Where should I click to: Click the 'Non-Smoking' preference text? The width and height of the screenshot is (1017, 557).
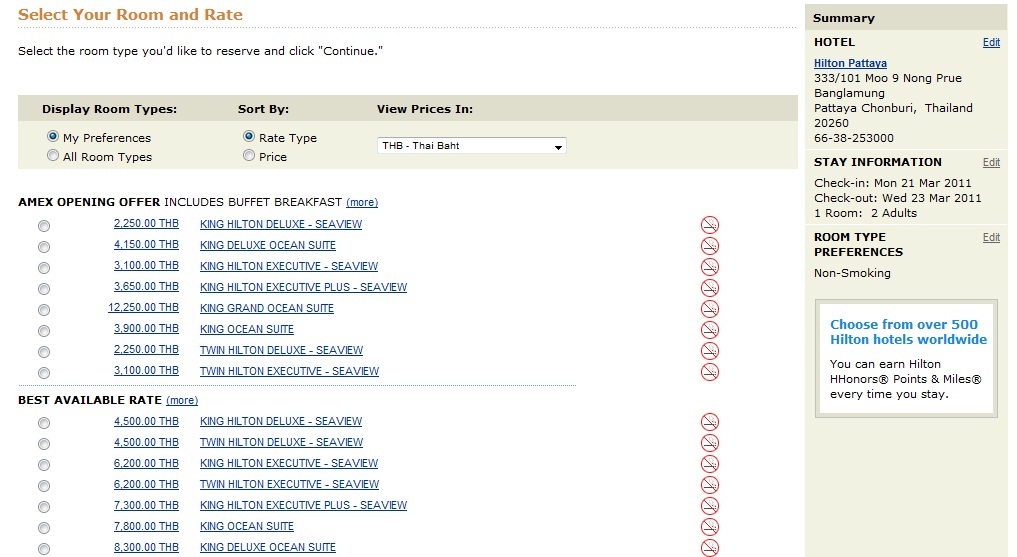(x=852, y=273)
